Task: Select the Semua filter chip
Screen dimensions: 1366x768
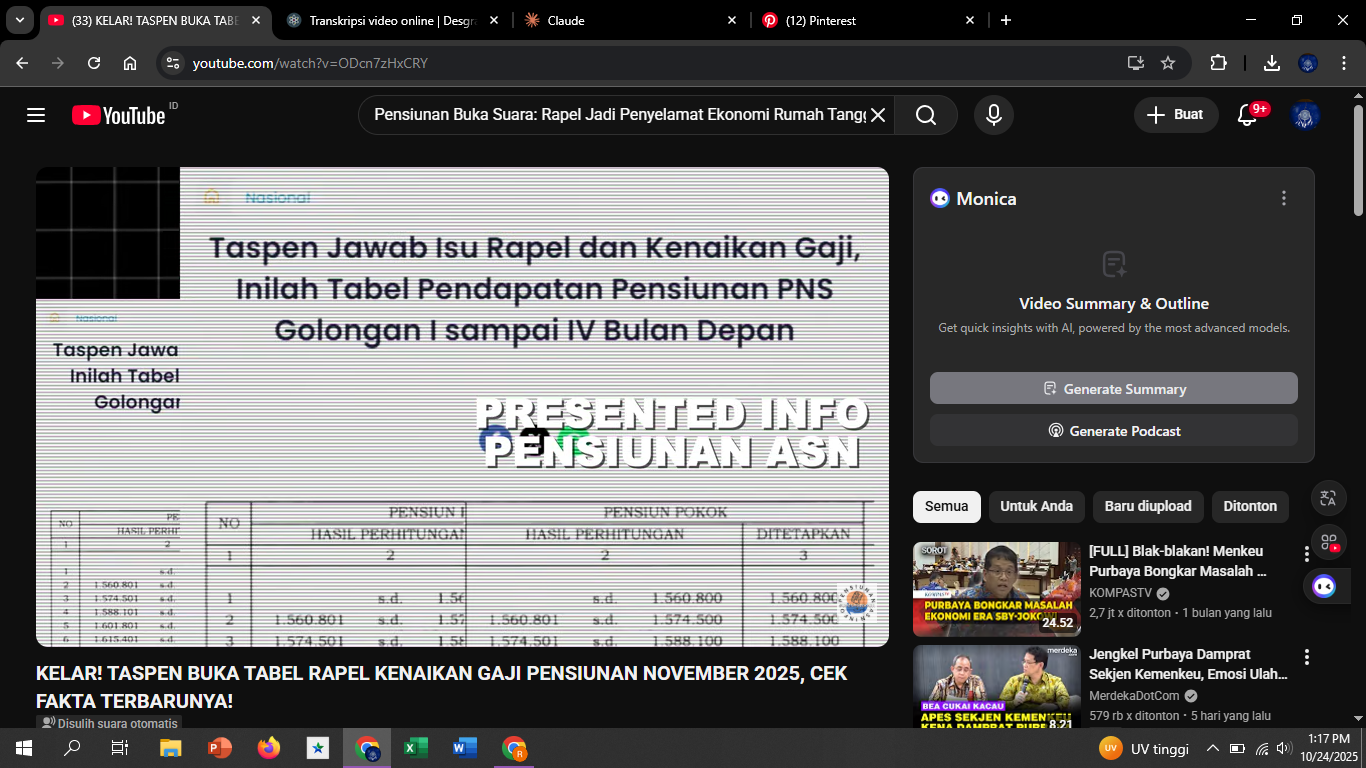Action: (x=946, y=506)
